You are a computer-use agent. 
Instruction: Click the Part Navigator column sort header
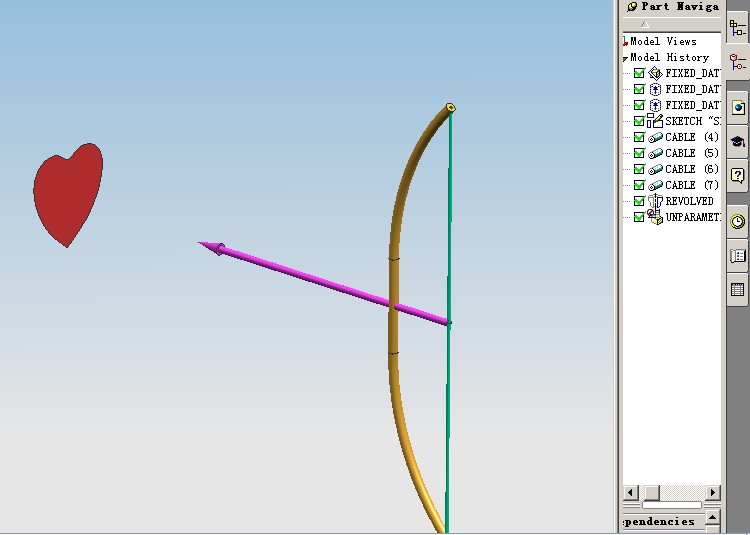click(671, 23)
